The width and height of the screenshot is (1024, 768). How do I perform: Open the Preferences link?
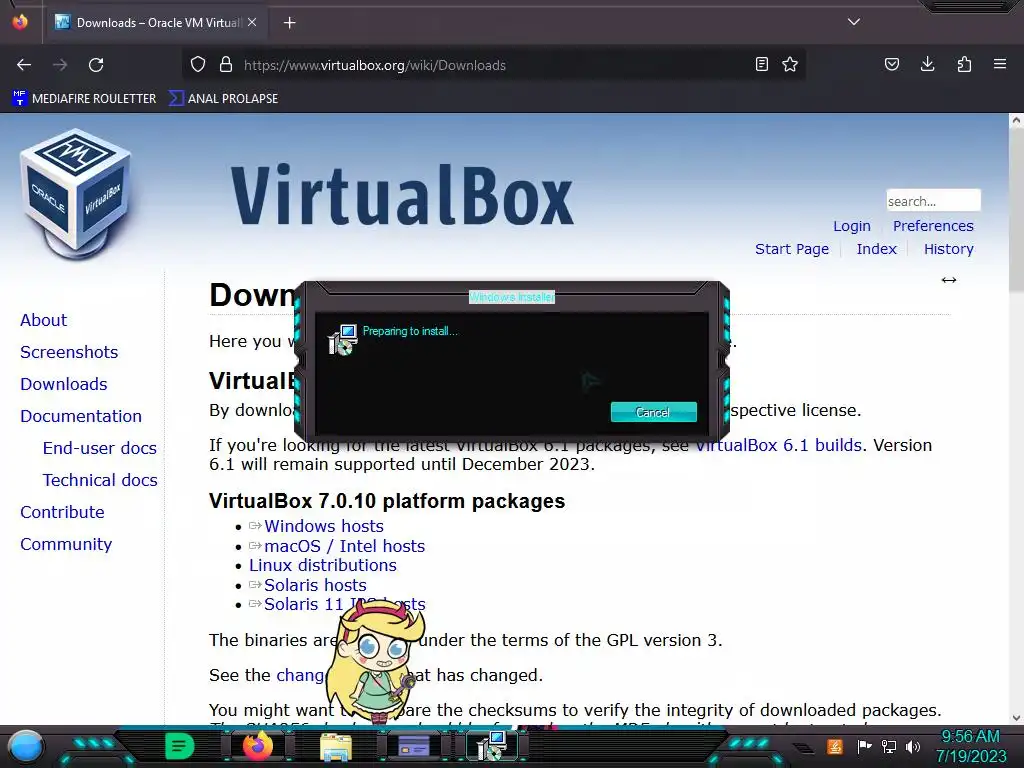(x=933, y=226)
